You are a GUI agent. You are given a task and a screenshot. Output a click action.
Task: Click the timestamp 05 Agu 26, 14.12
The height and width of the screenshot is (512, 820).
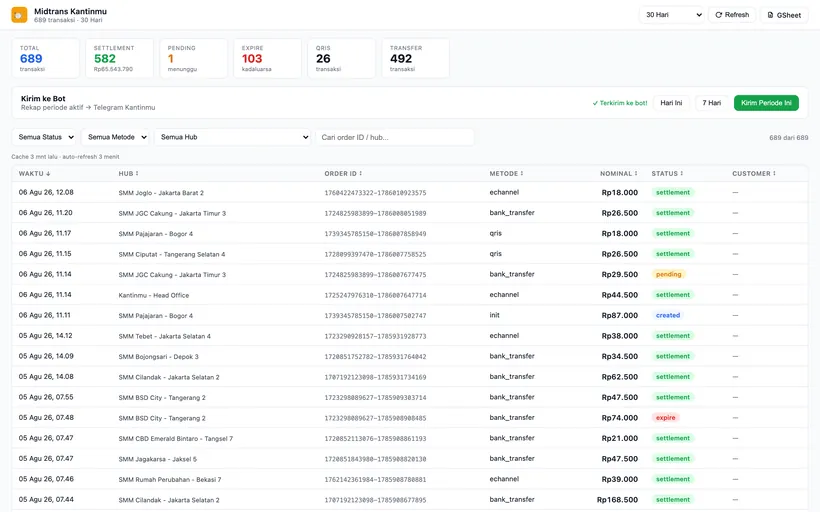tap(45, 336)
